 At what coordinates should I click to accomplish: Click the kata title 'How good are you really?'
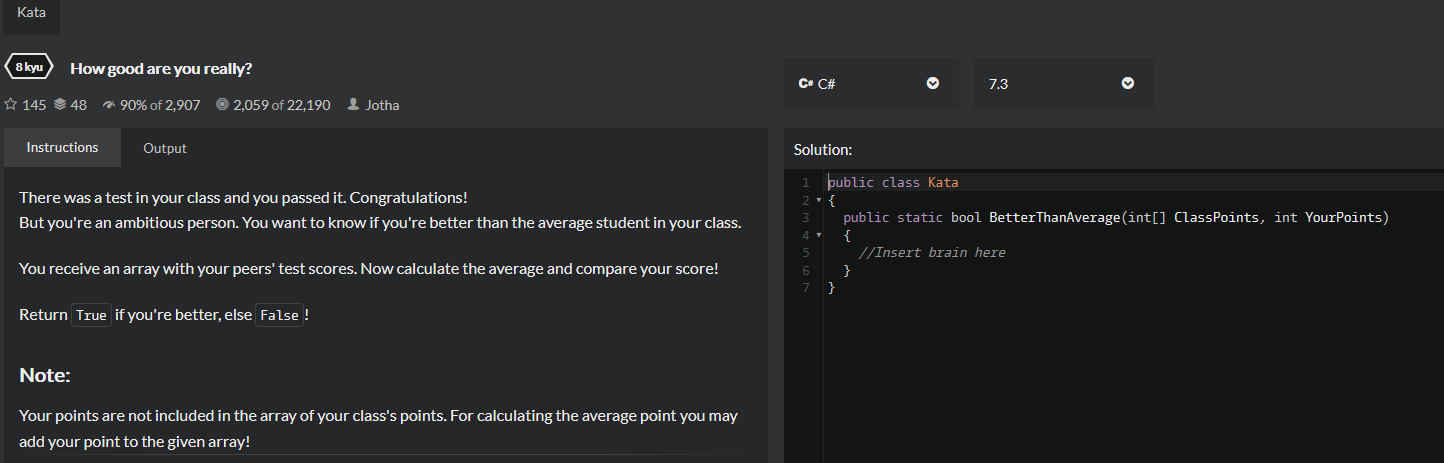click(161, 68)
